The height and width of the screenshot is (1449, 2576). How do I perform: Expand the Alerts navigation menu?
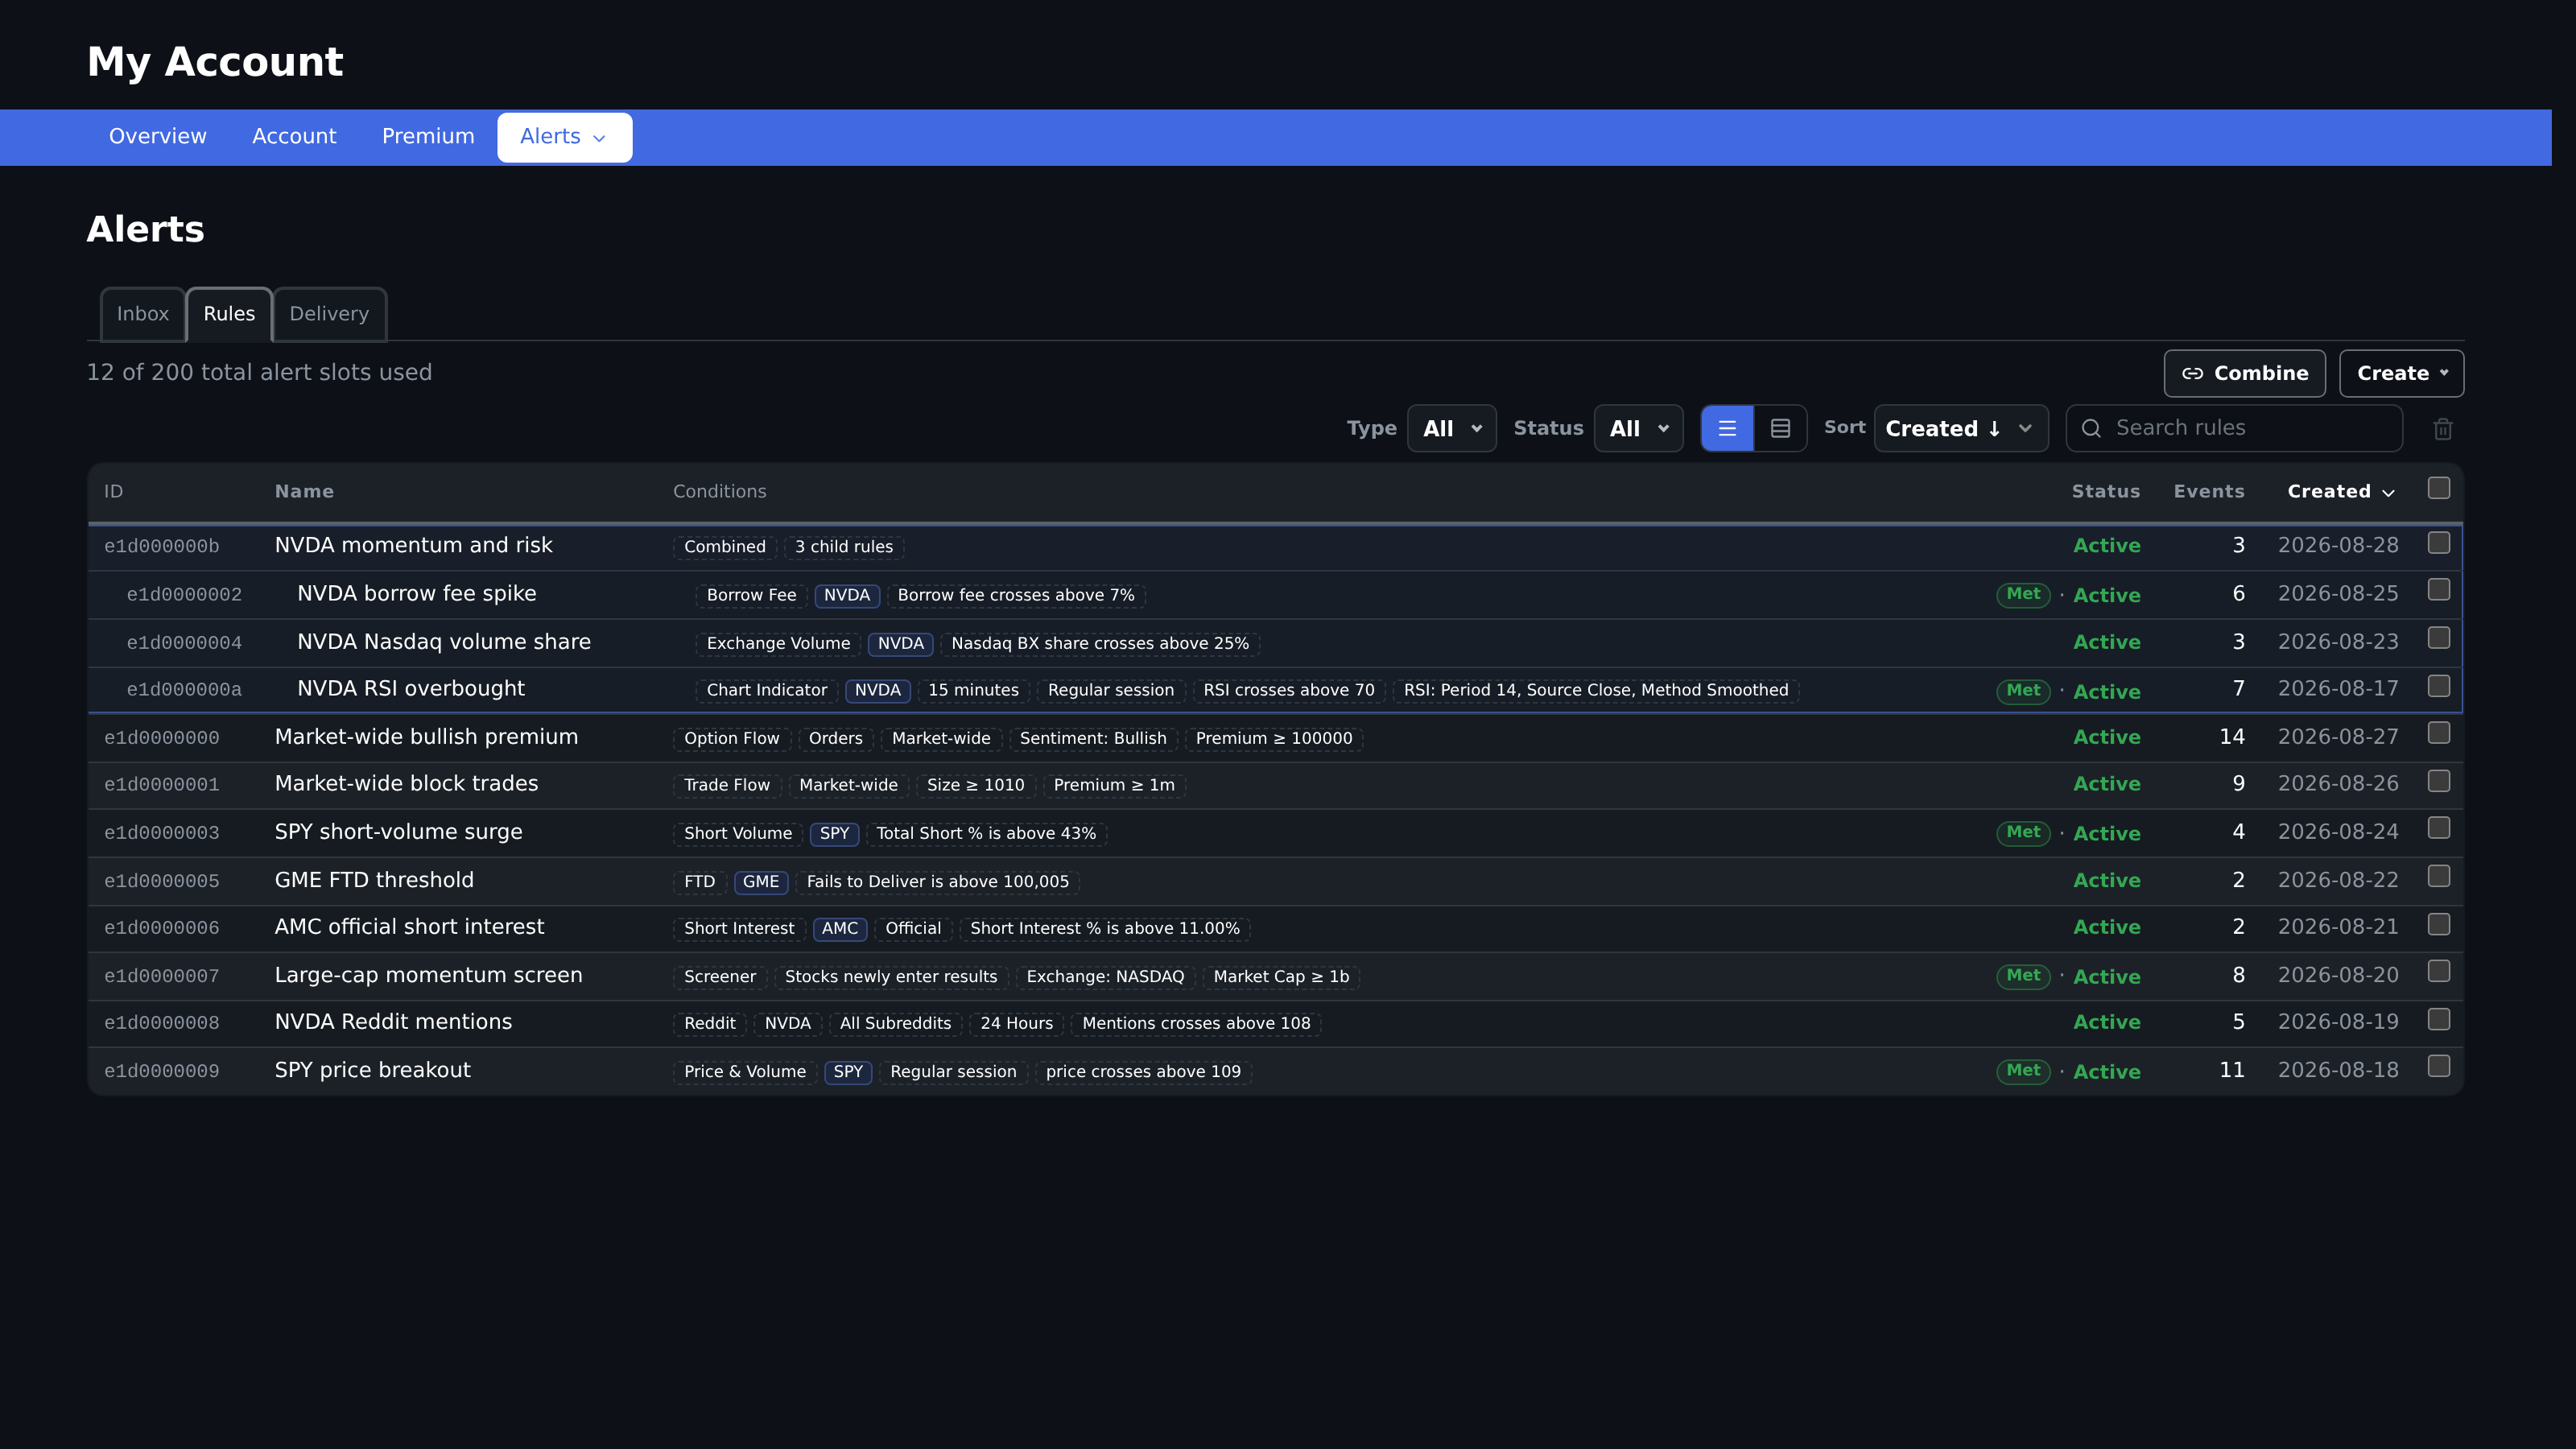(x=564, y=137)
